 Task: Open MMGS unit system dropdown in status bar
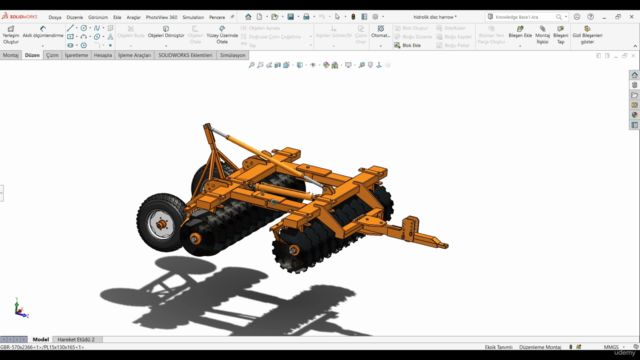[x=624, y=347]
